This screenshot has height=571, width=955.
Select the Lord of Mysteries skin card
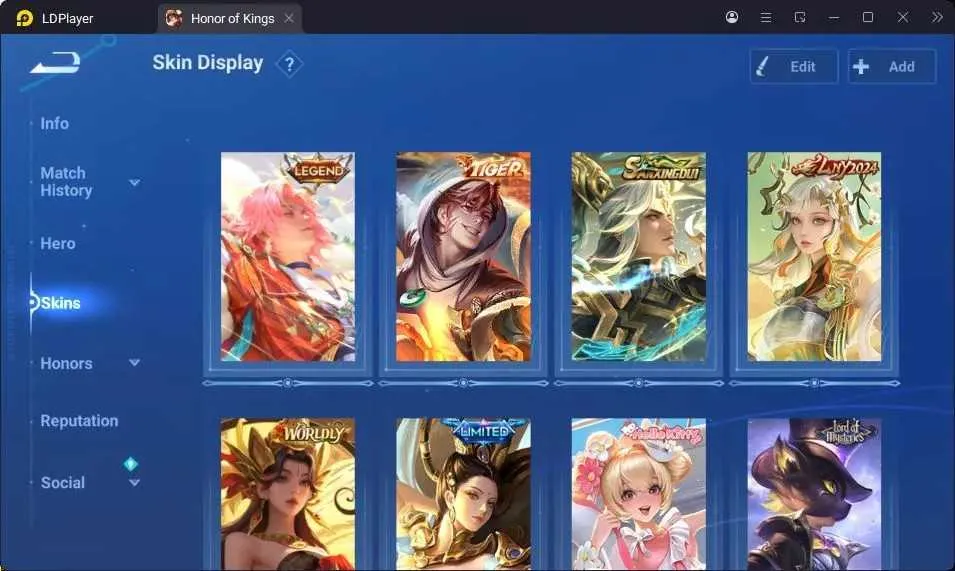814,494
